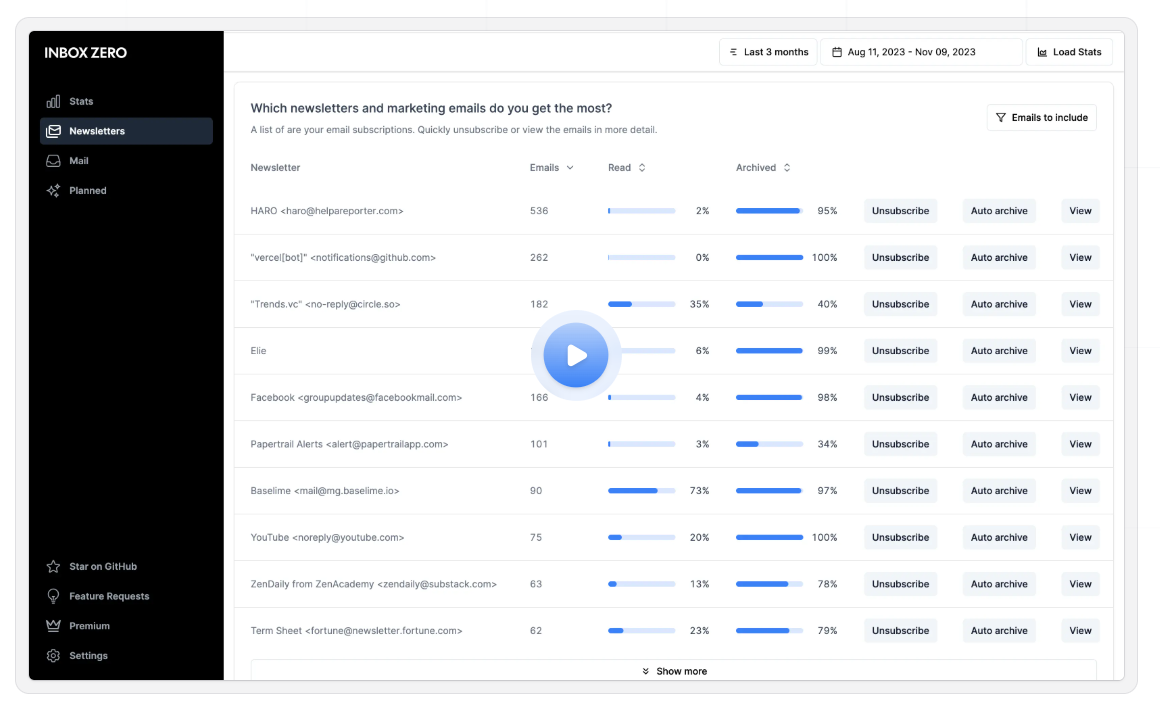Toggle sort on Read column header
The height and width of the screenshot is (712, 1160).
click(x=626, y=168)
